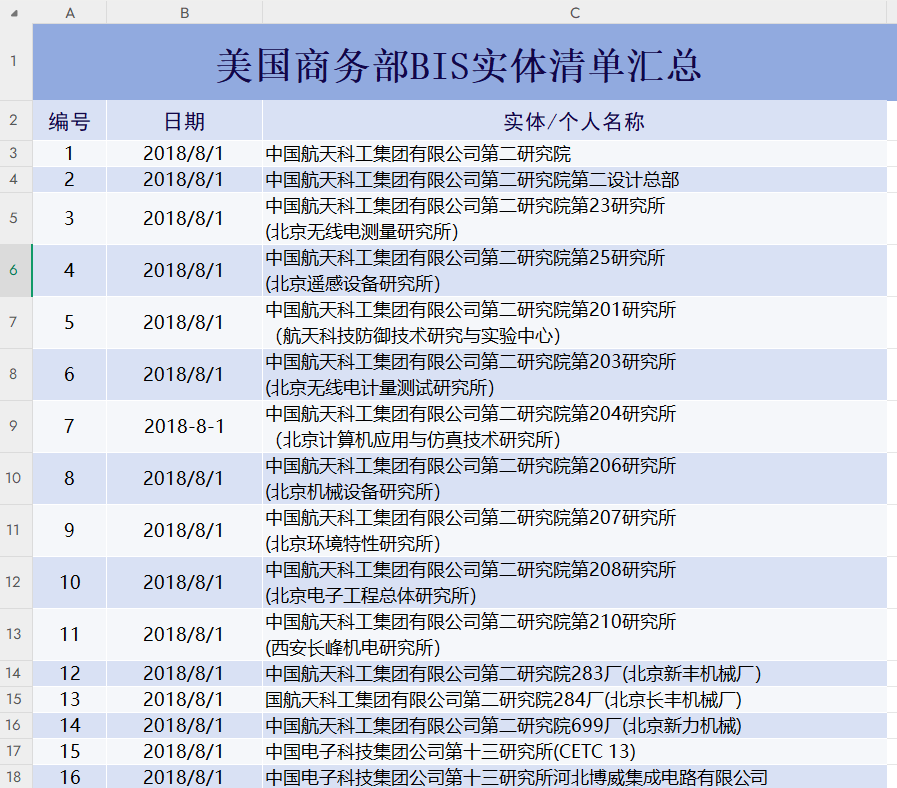
Task: Select row 18 header
Action: coord(14,777)
